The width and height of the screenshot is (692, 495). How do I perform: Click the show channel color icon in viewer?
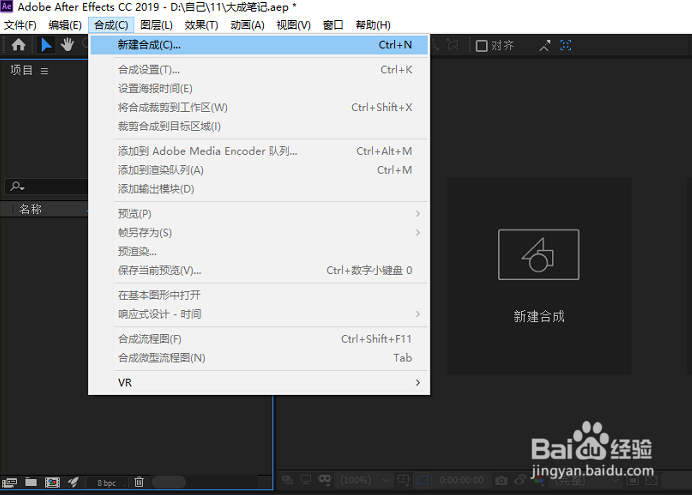tap(538, 480)
